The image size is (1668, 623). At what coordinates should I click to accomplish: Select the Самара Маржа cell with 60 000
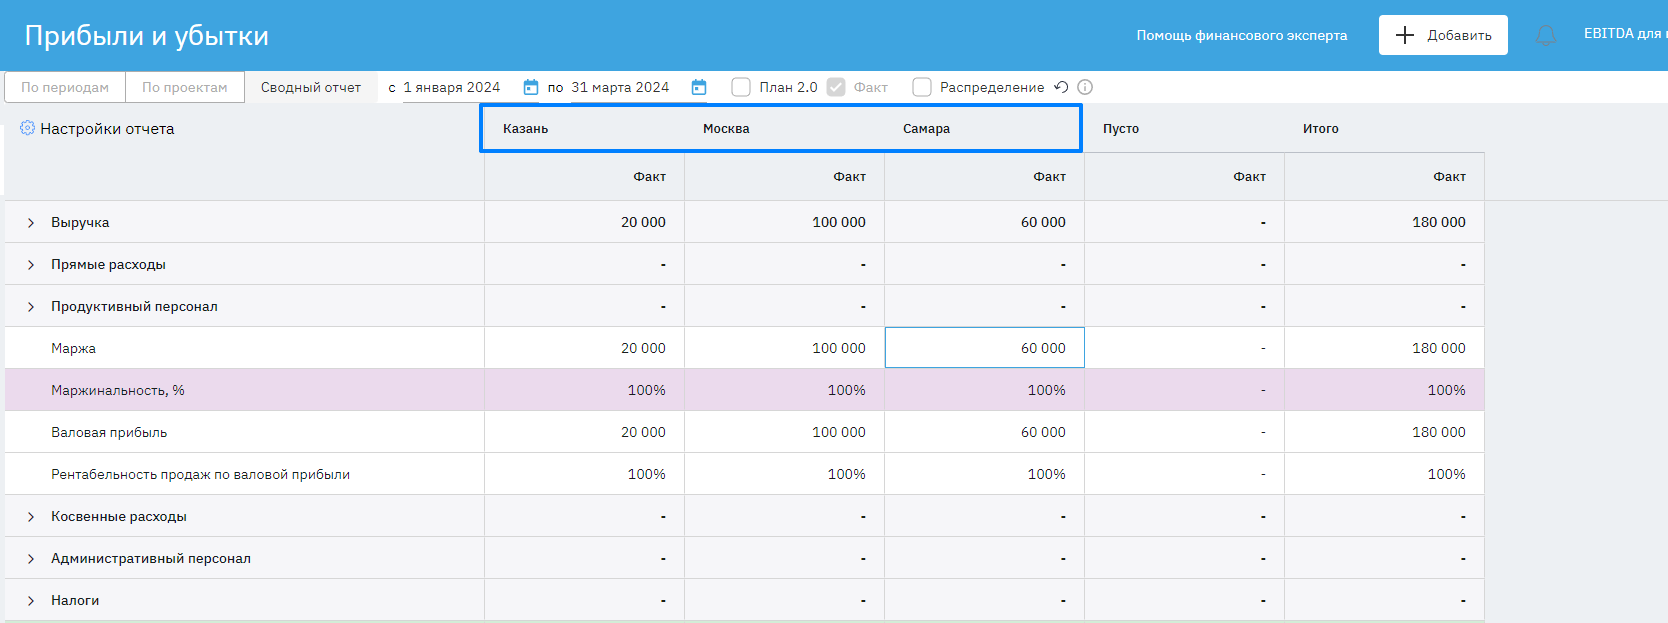984,348
